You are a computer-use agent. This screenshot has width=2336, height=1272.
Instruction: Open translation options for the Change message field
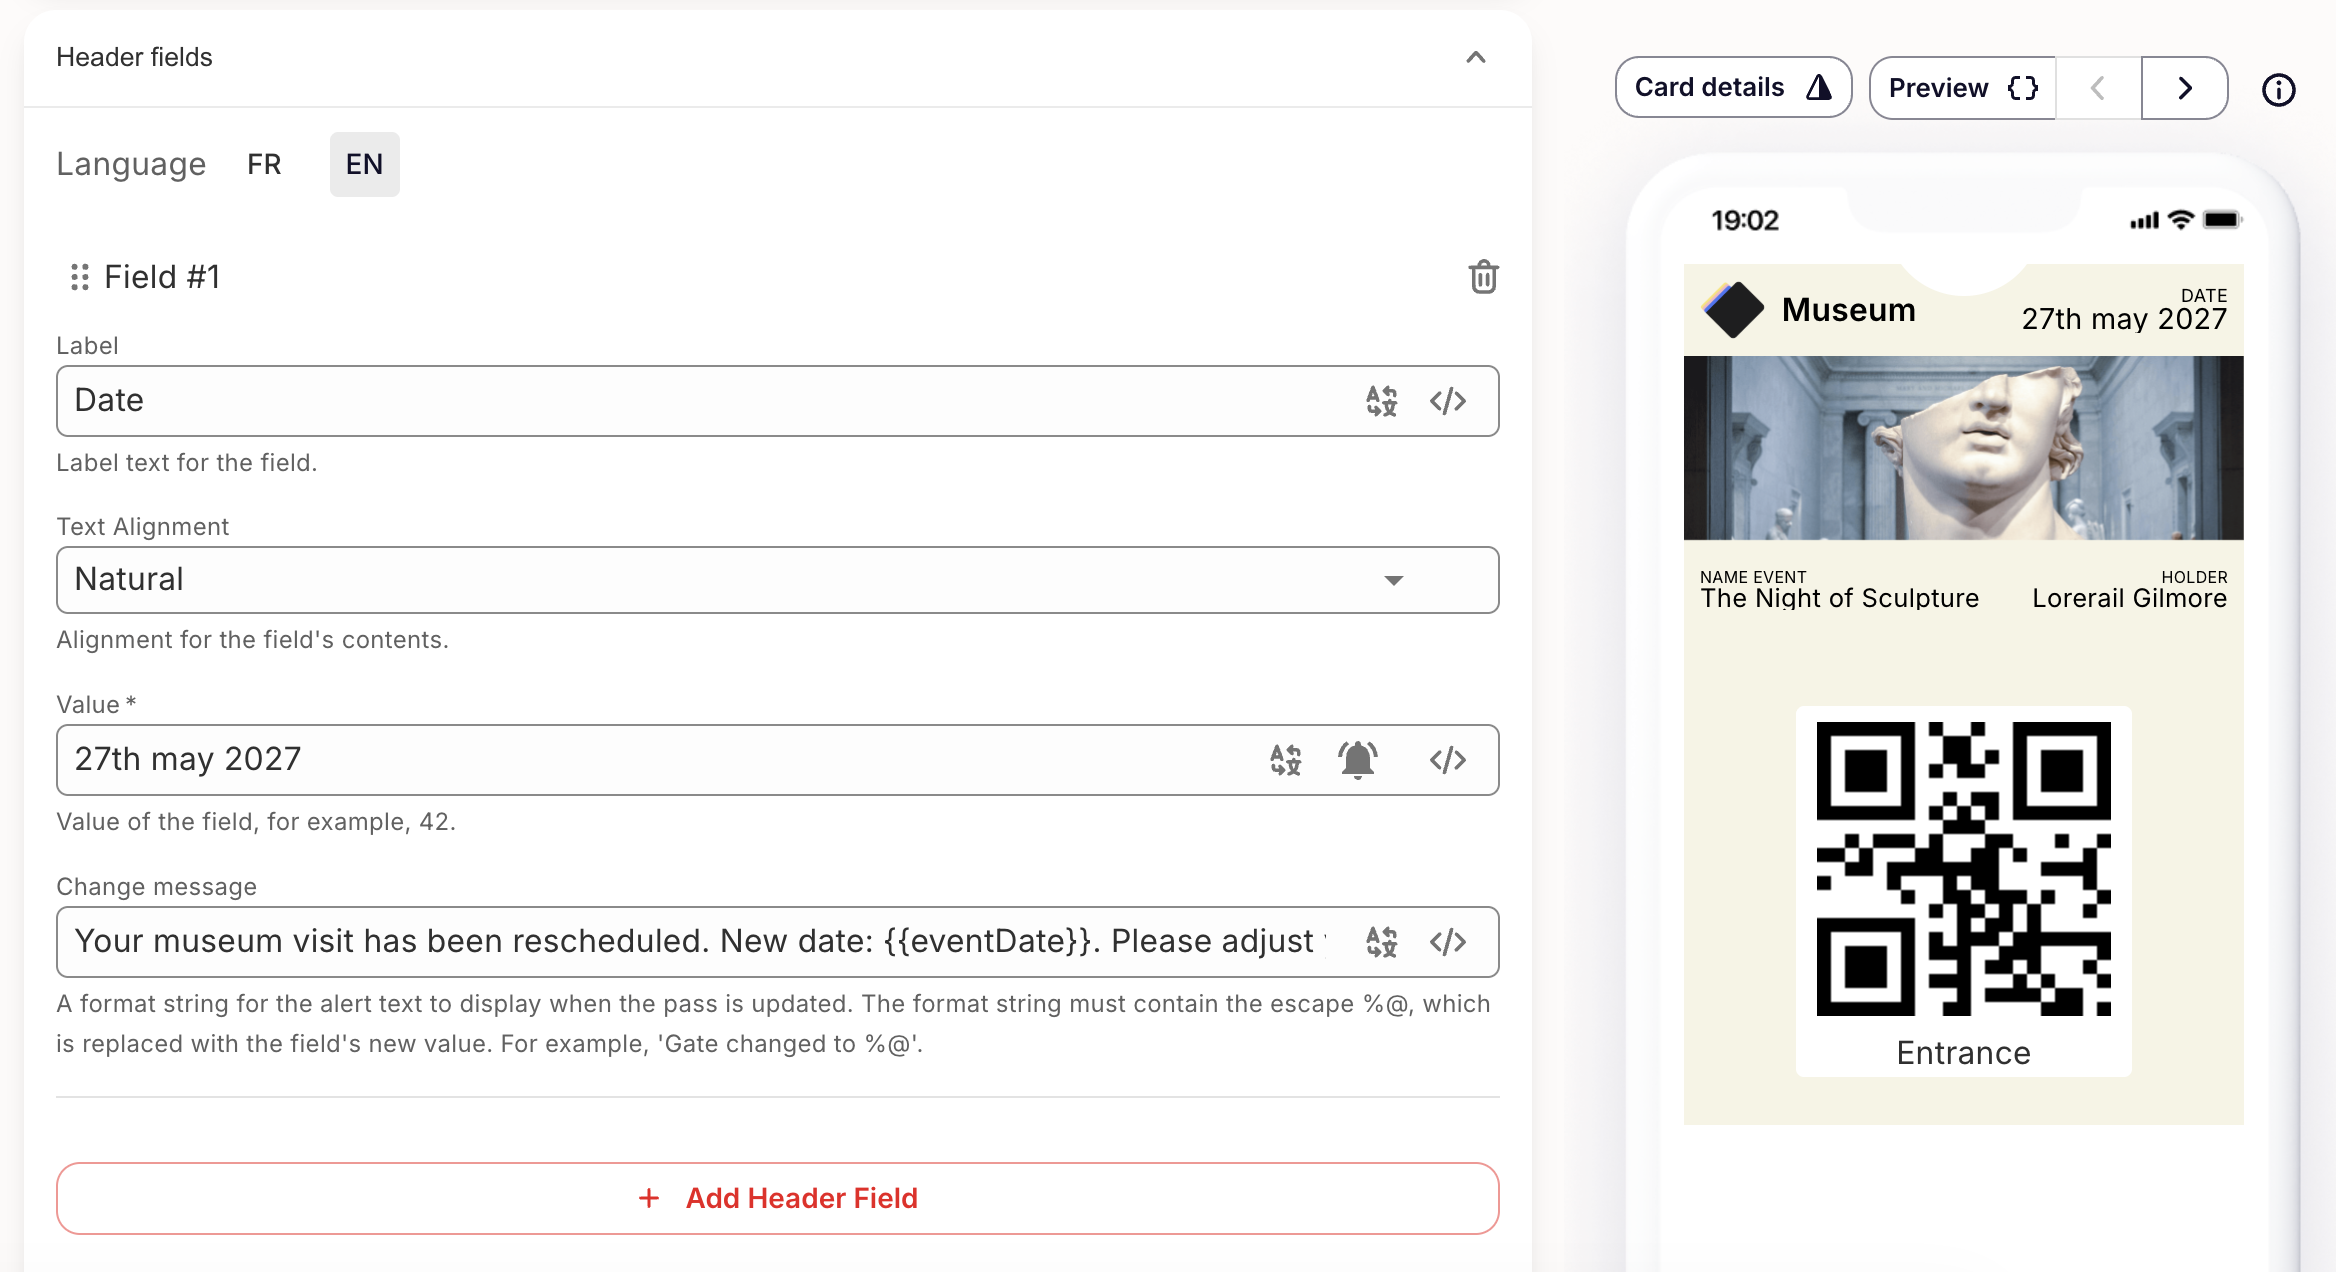tap(1381, 941)
